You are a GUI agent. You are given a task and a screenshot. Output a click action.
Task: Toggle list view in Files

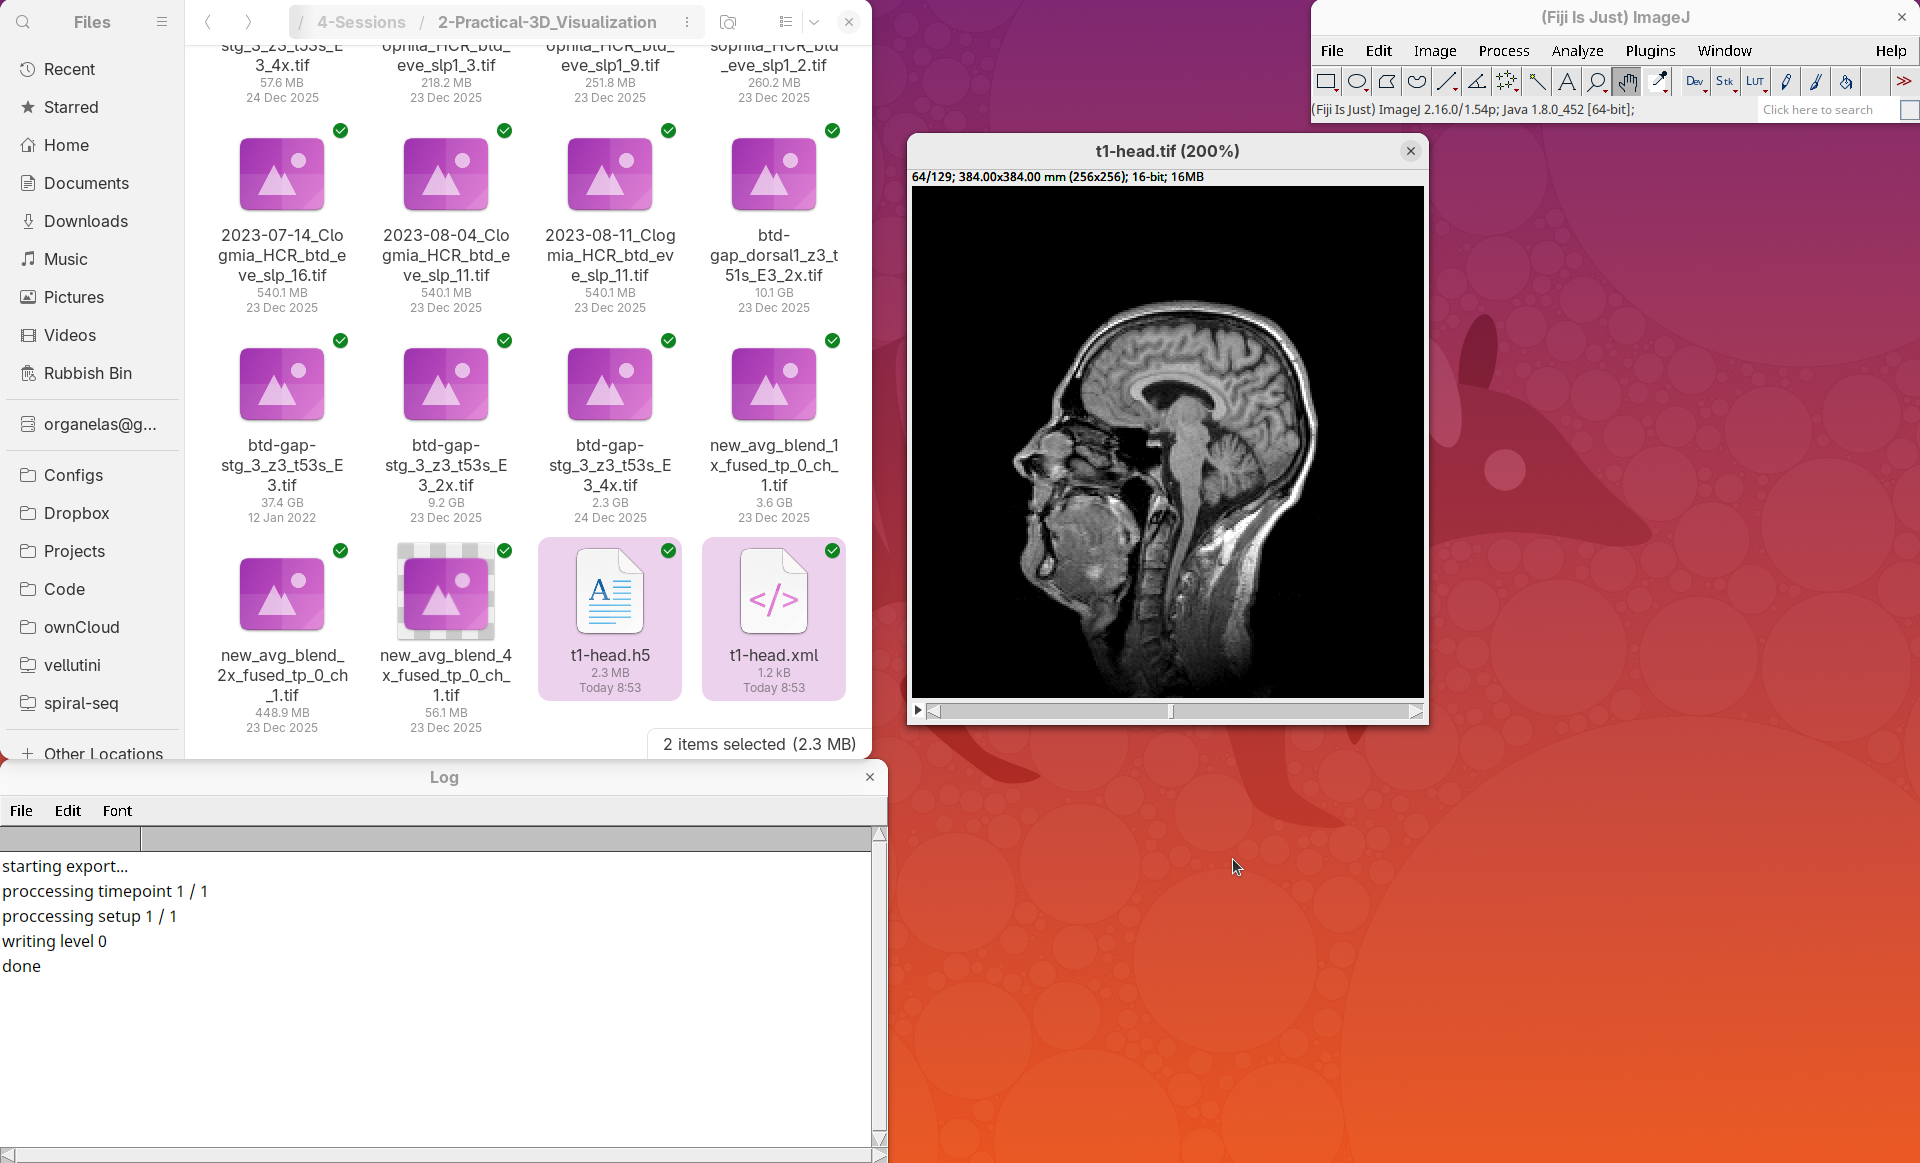pos(785,22)
